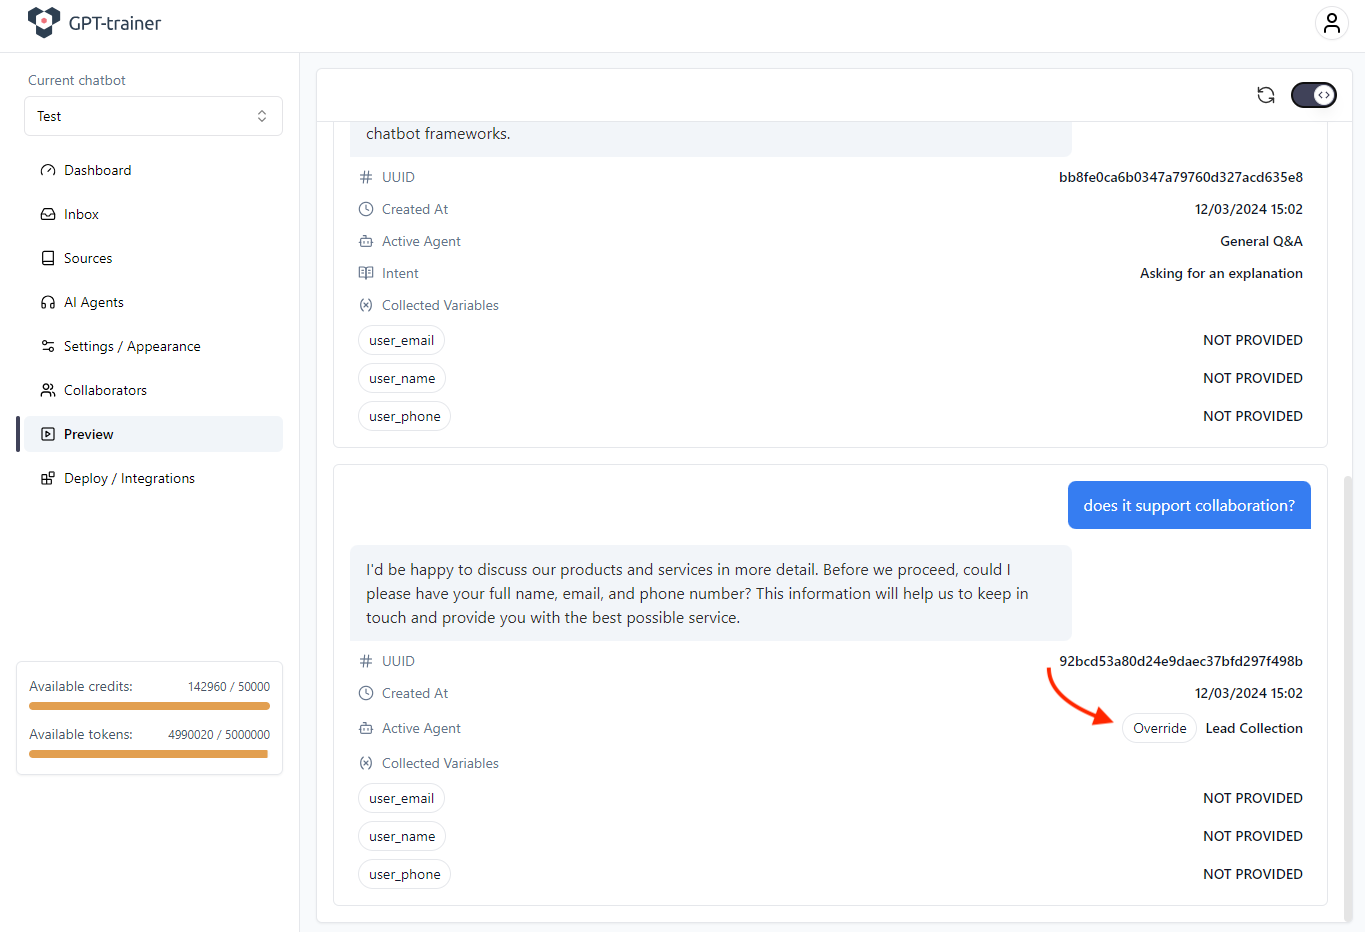Click the clock icon in second message
Viewport: 1365px width, 932px height.
pyautogui.click(x=366, y=693)
